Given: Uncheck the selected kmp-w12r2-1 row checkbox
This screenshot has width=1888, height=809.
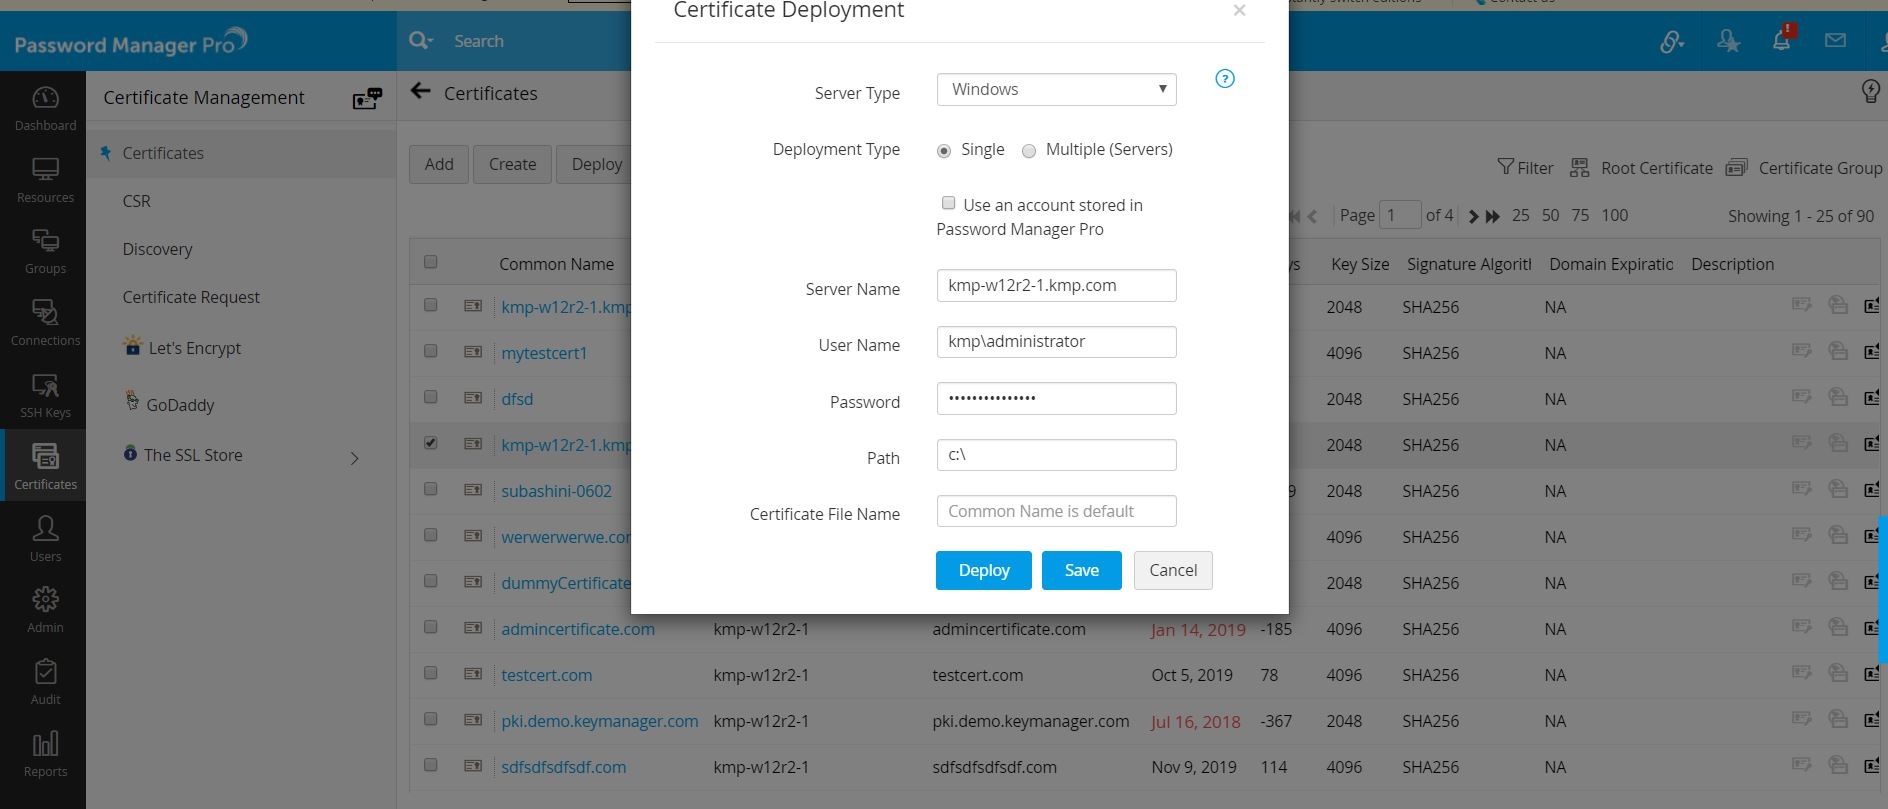Looking at the screenshot, I should click(x=431, y=443).
